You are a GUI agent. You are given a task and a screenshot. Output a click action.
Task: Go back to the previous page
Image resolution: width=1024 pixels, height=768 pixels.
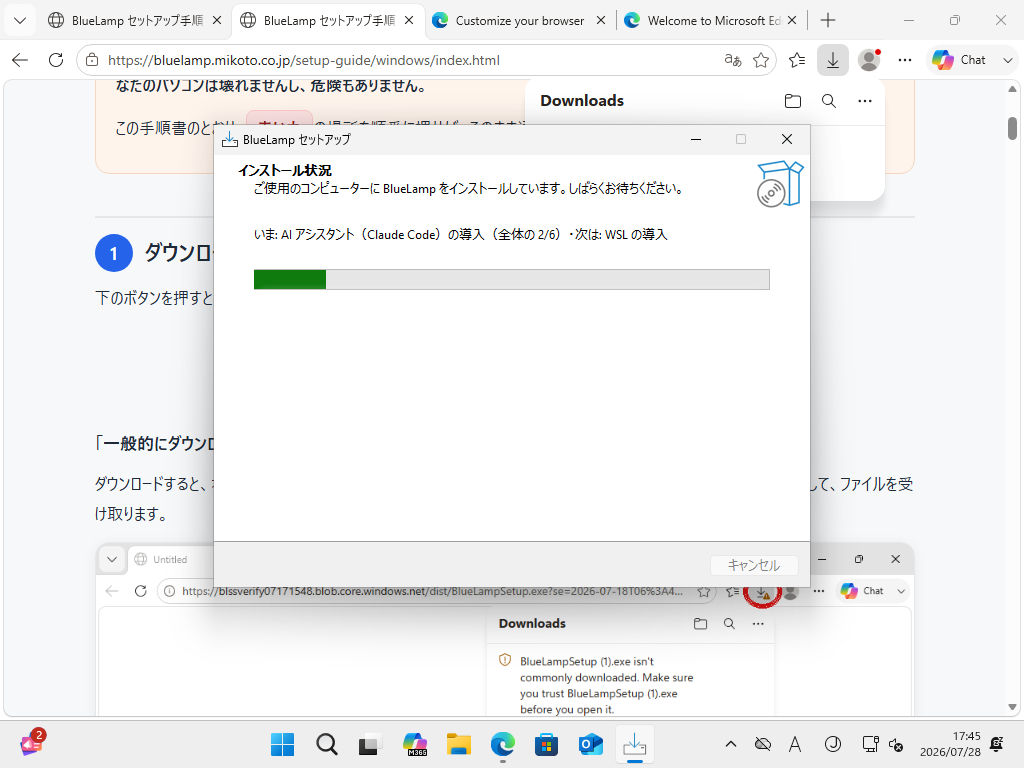coord(20,60)
